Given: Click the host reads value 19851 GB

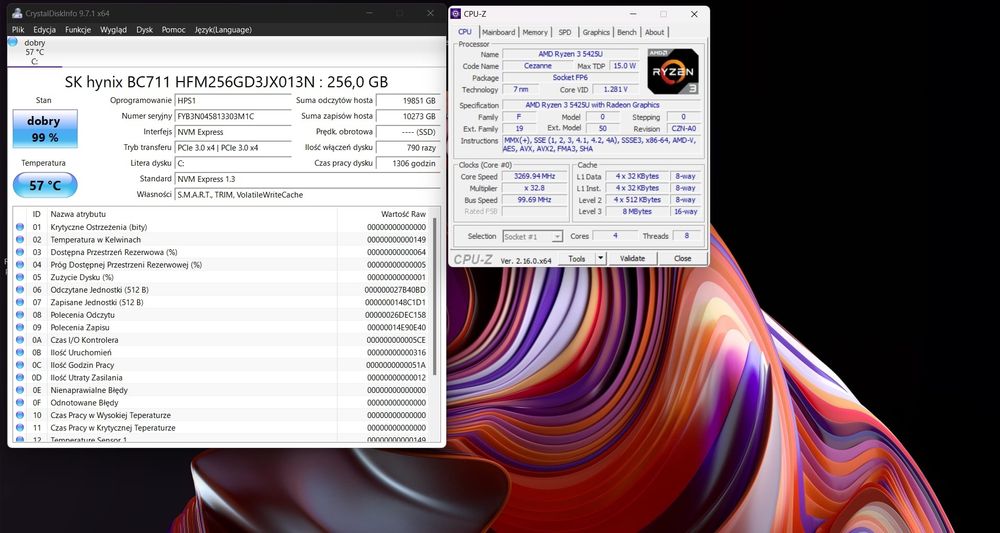Looking at the screenshot, I should (x=408, y=101).
